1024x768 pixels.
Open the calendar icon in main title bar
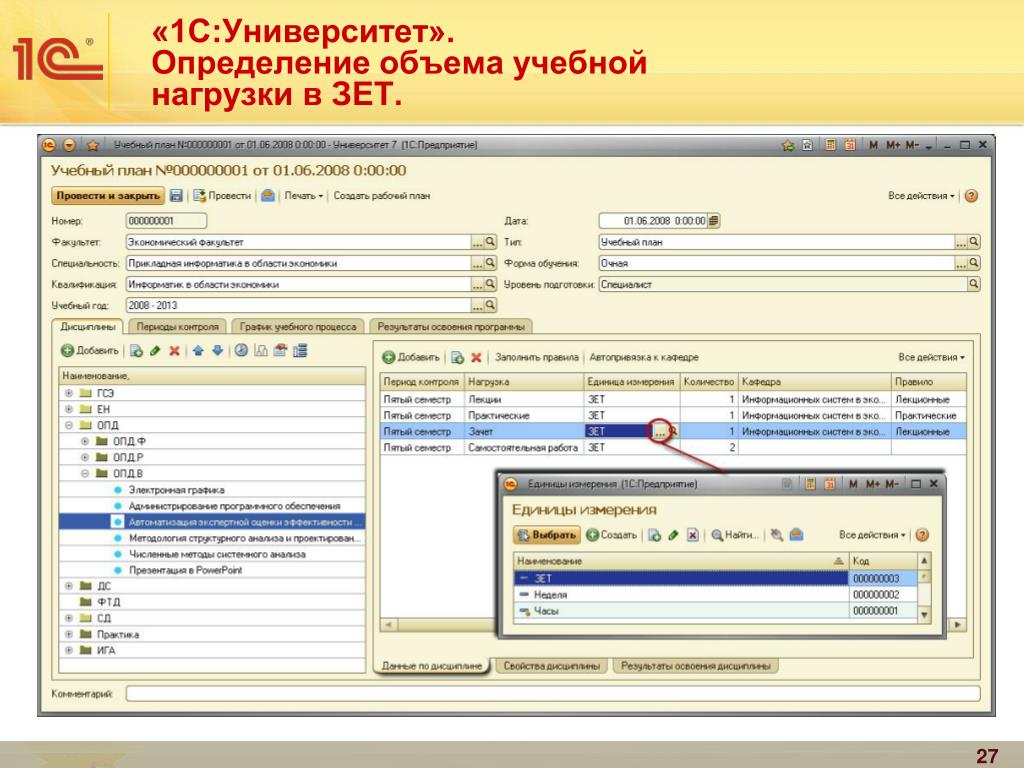click(850, 145)
